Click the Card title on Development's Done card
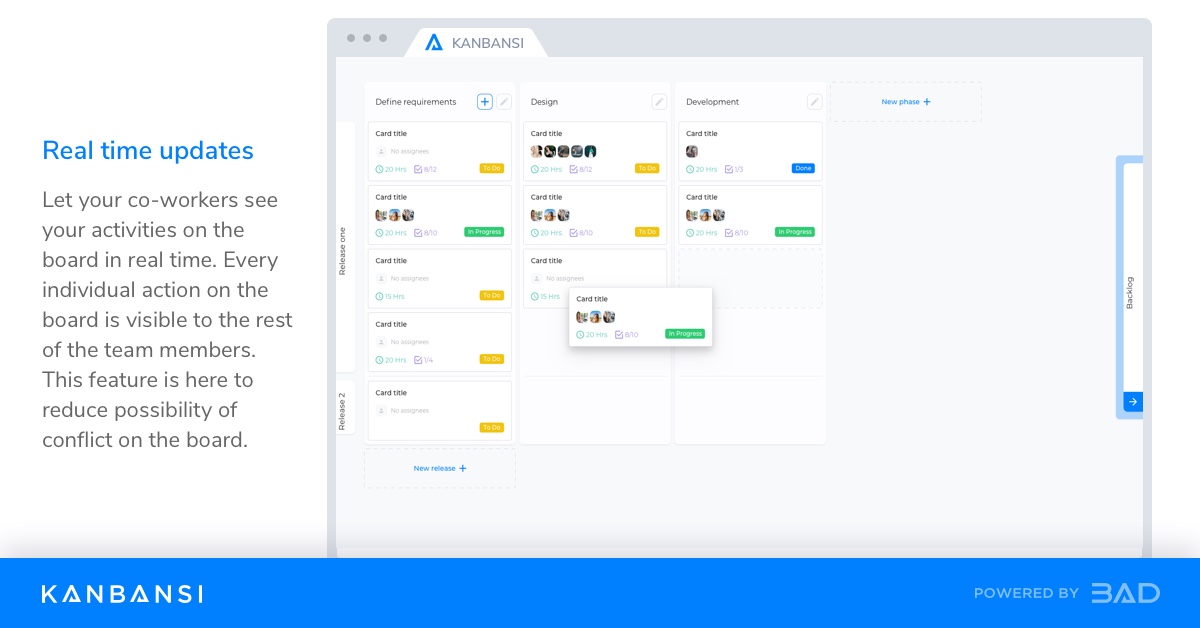The height and width of the screenshot is (628, 1200). click(x=702, y=133)
